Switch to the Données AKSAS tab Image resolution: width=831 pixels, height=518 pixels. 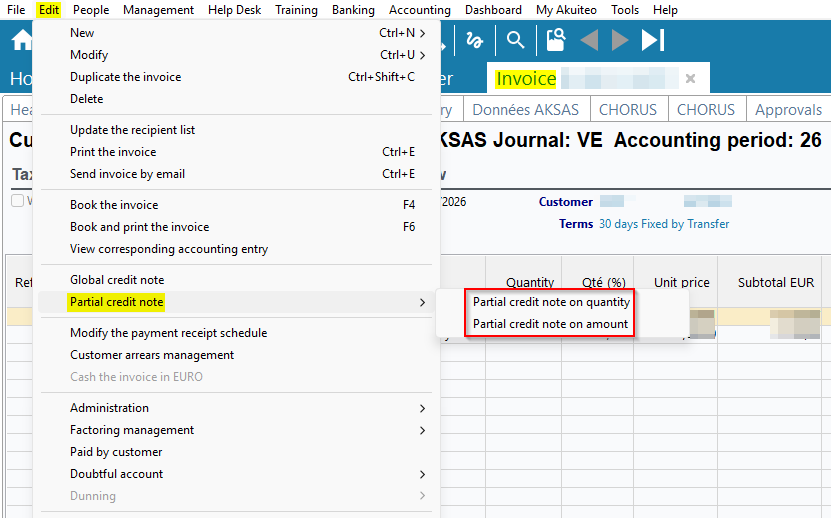click(526, 110)
